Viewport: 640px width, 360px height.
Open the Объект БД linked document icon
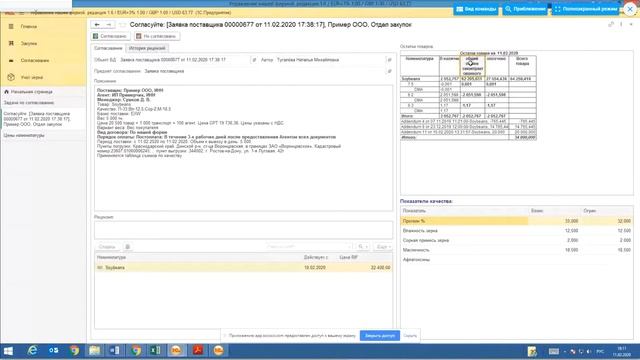(254, 60)
